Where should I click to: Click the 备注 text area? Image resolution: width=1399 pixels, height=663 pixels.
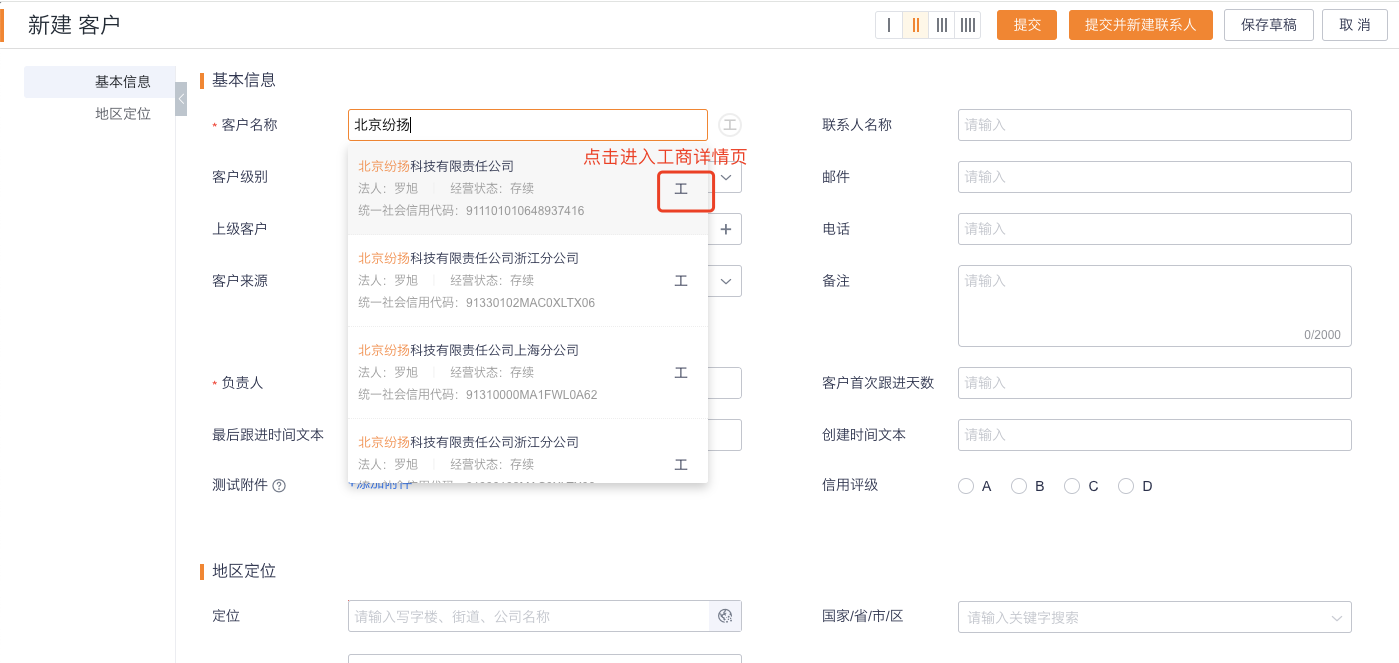click(1155, 306)
